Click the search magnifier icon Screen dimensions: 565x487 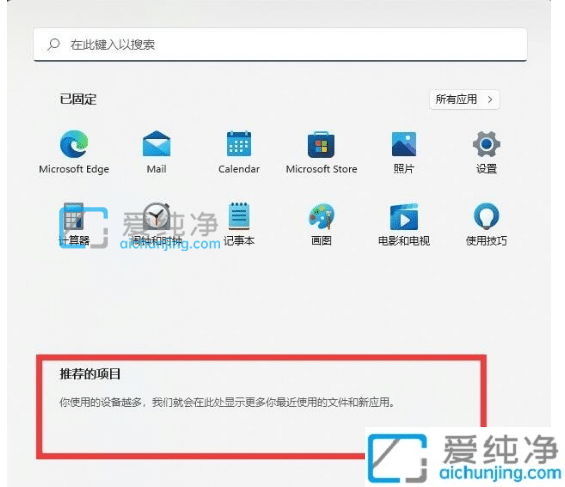(54, 45)
